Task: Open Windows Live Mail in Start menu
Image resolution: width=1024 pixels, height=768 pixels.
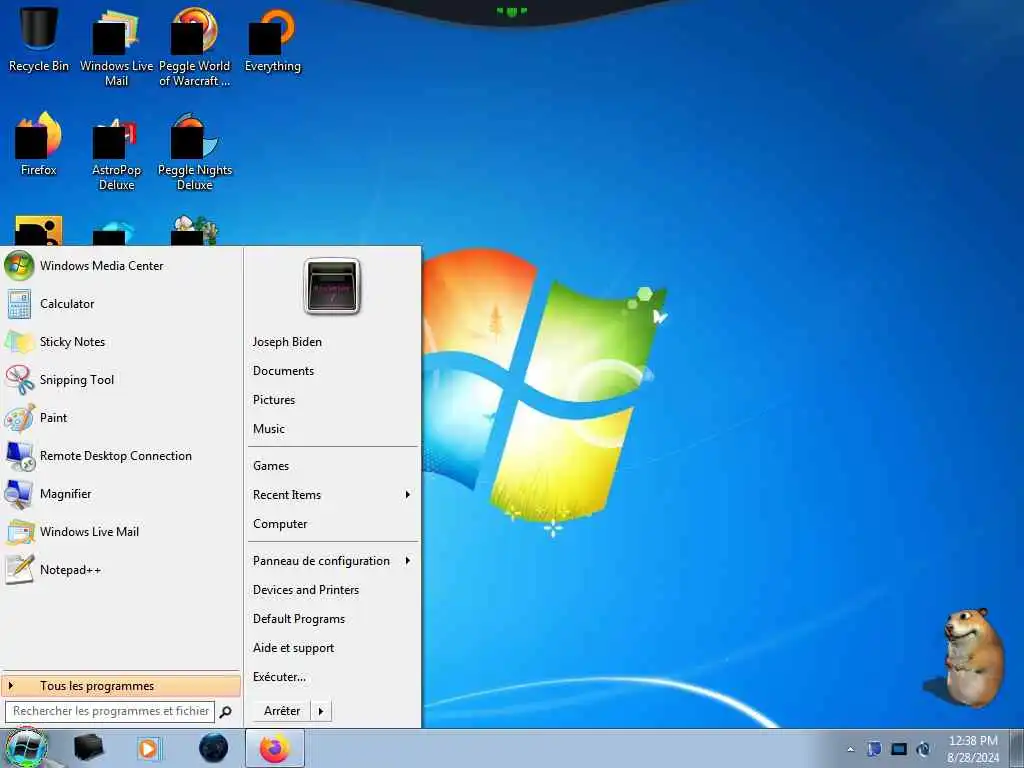Action: tap(121, 532)
